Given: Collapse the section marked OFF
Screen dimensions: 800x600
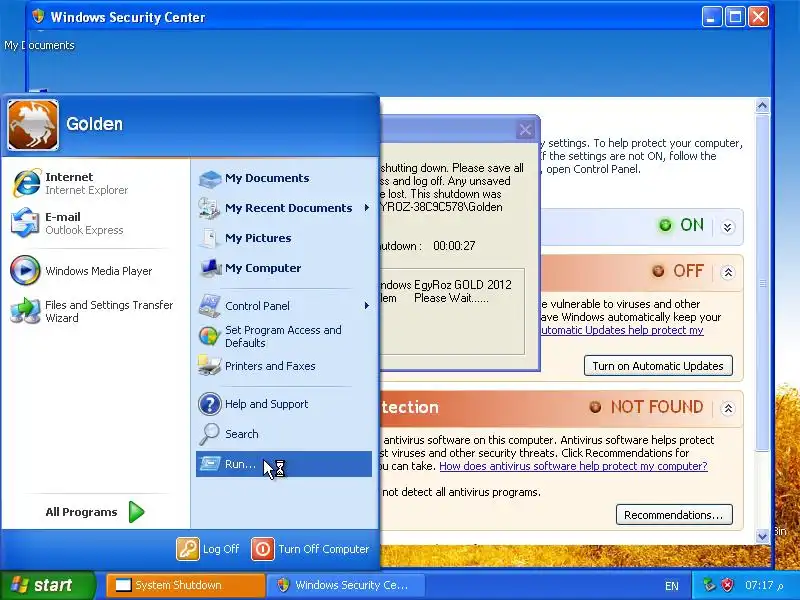Looking at the screenshot, I should tap(728, 272).
